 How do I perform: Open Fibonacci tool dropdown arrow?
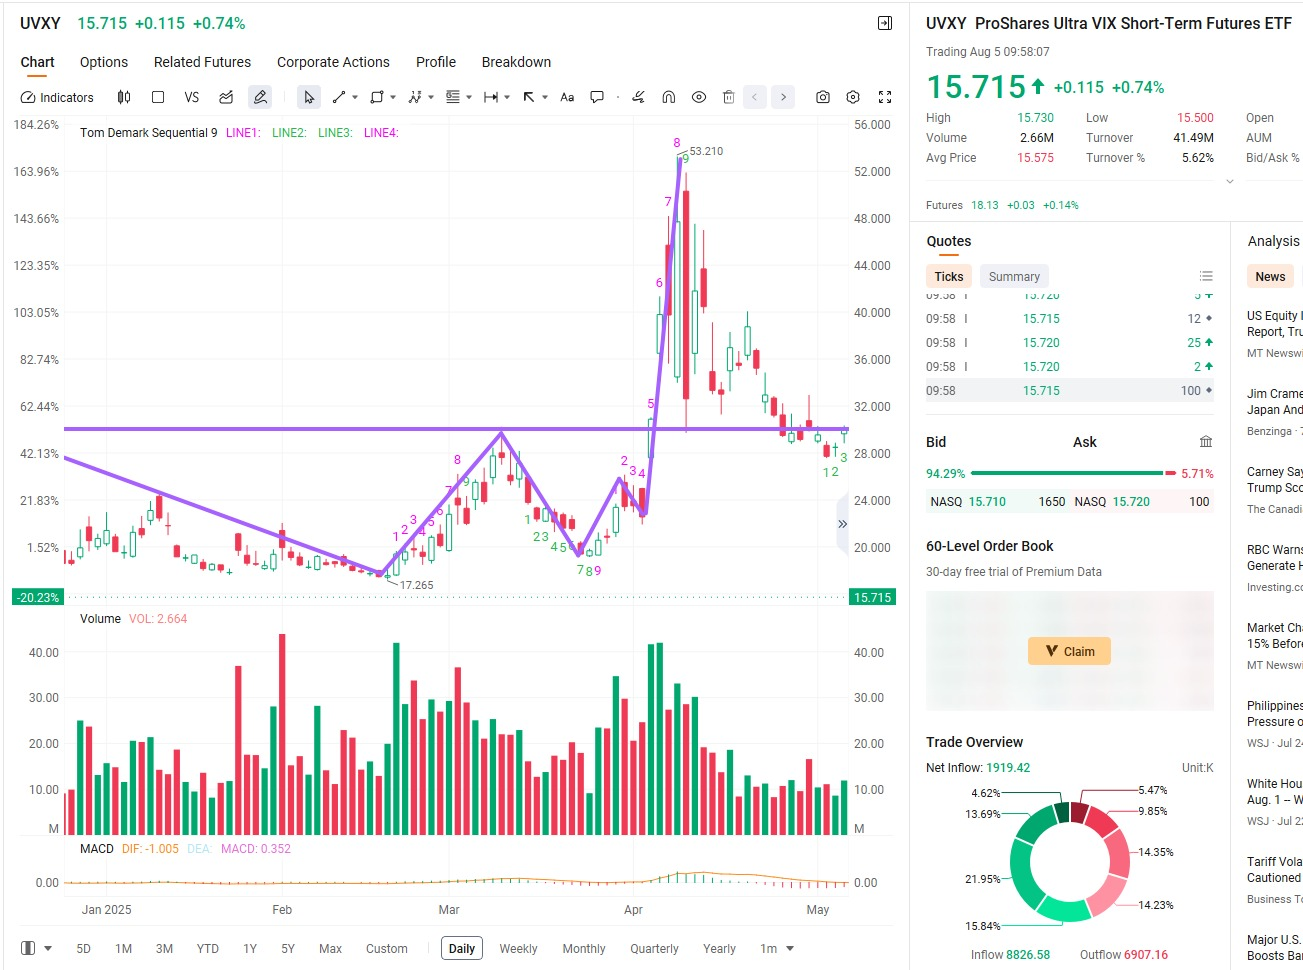point(469,98)
